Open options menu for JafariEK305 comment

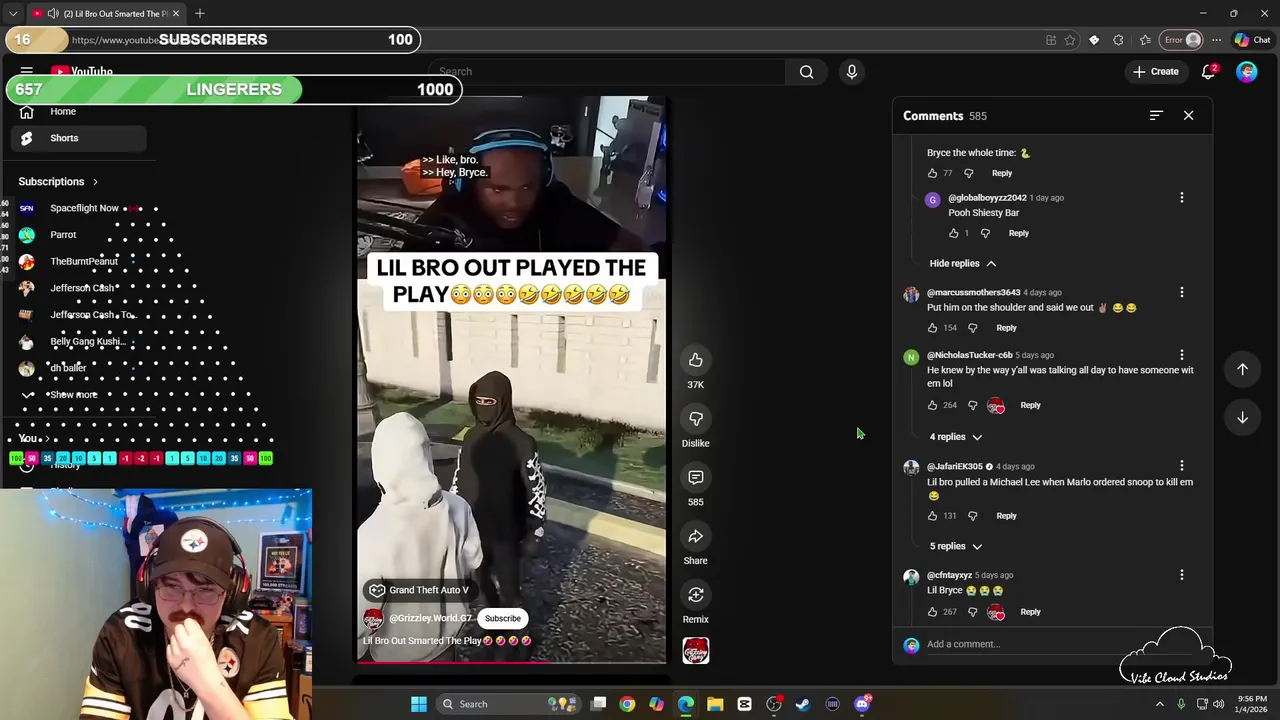tap(1181, 466)
